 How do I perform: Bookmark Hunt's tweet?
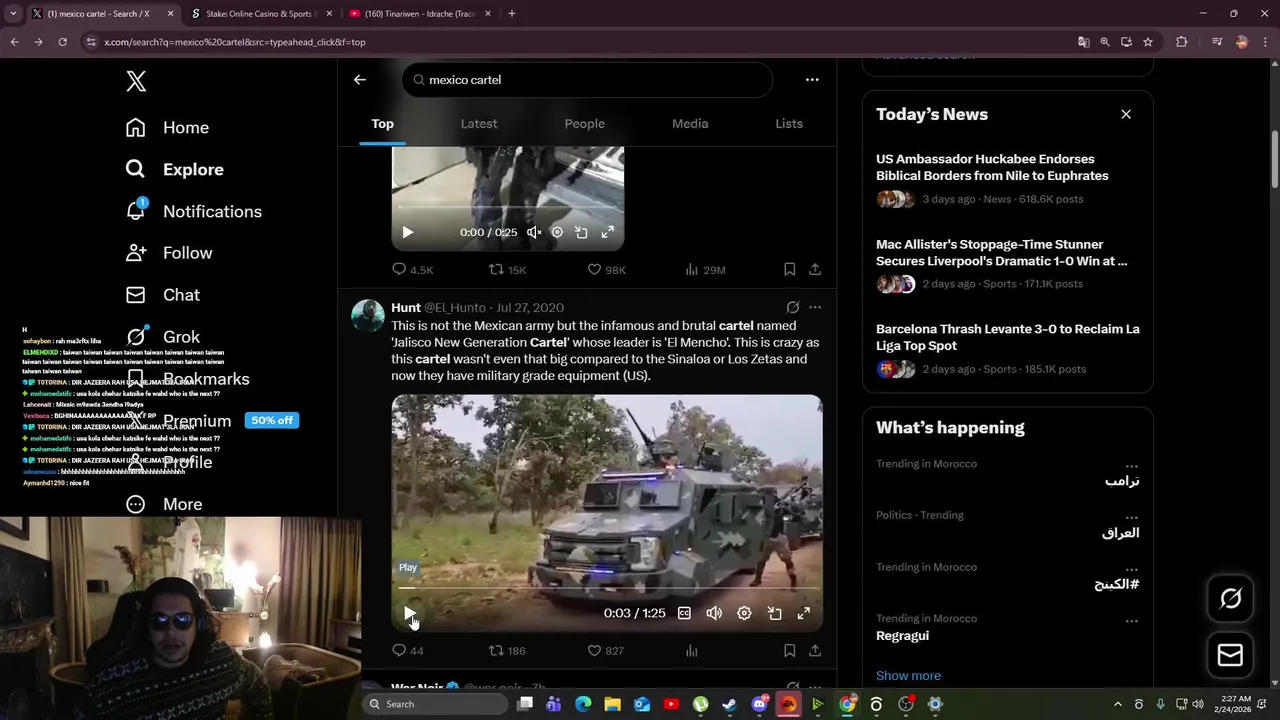coord(789,650)
